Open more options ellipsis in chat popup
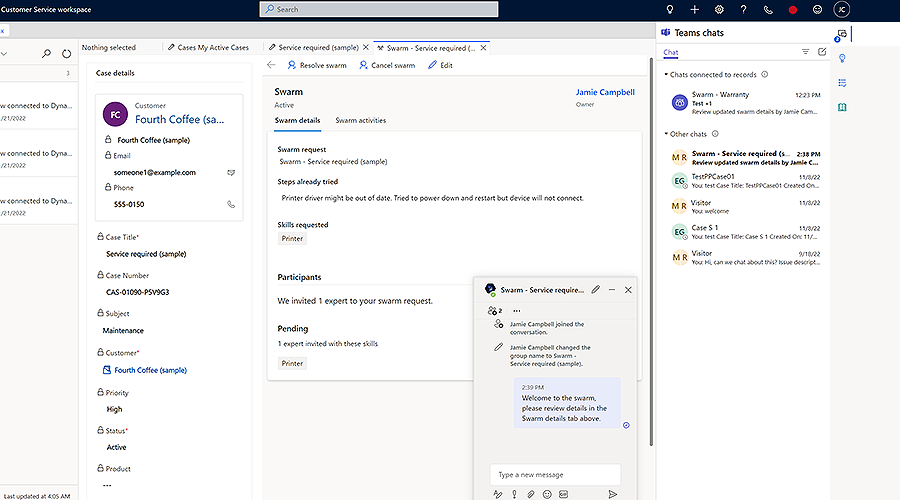Screen dimensions: 900x500 [x=517, y=311]
